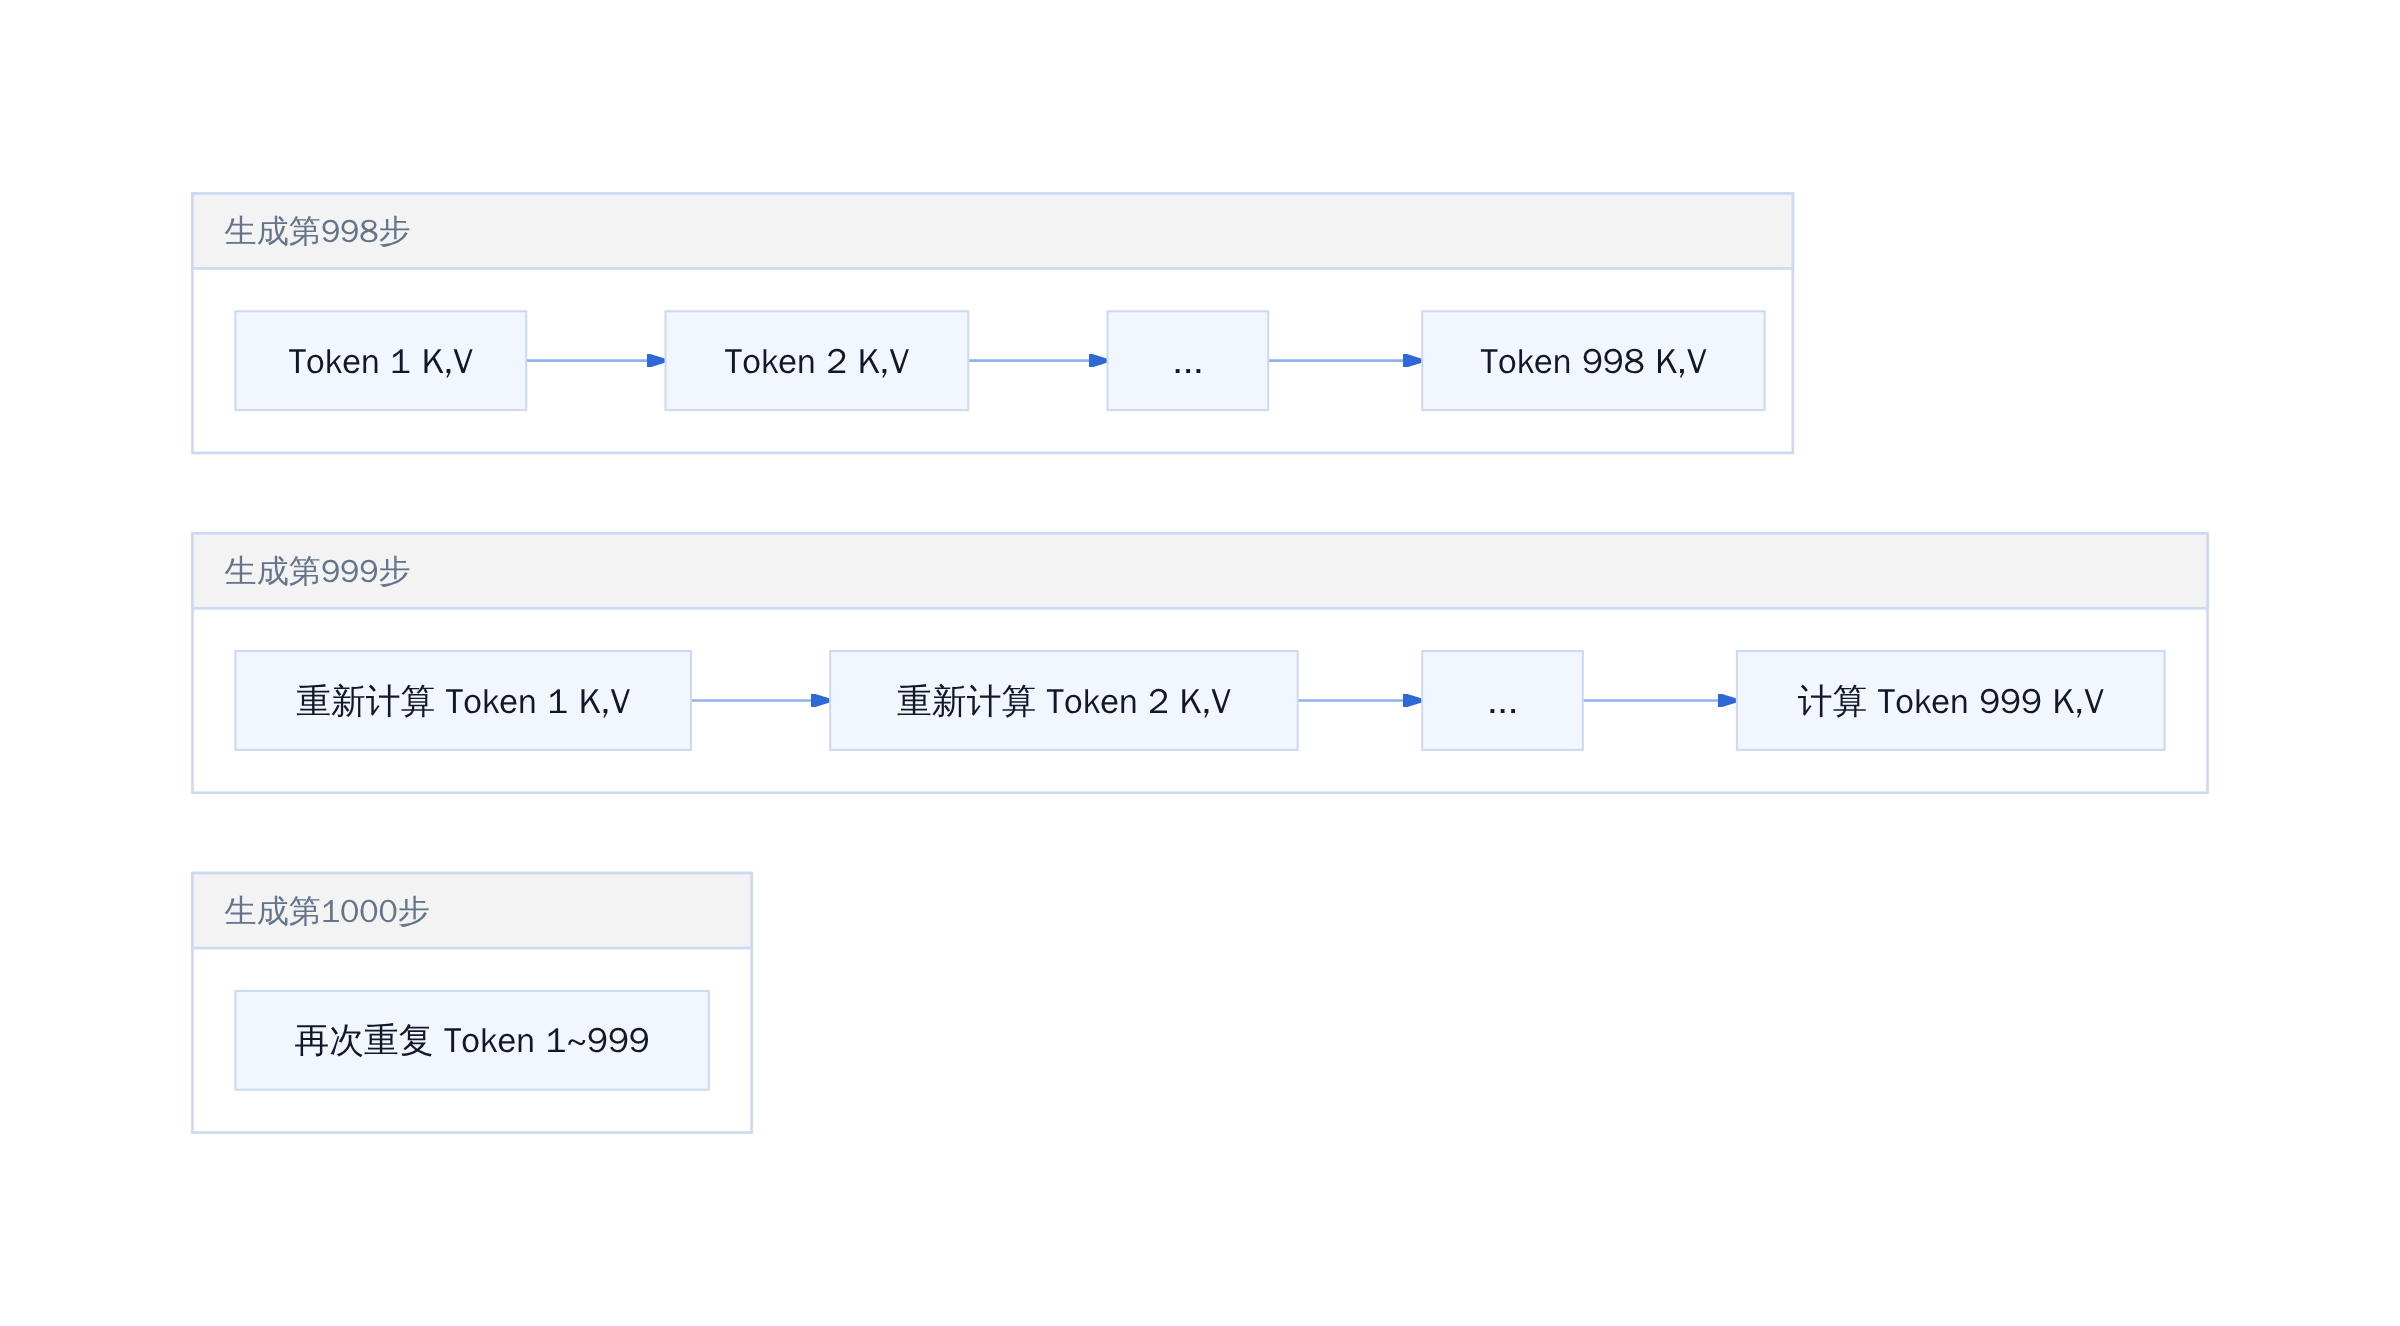Click arrow after 重新计算 Token 1 K,V
The image size is (2400, 1326).
point(760,700)
